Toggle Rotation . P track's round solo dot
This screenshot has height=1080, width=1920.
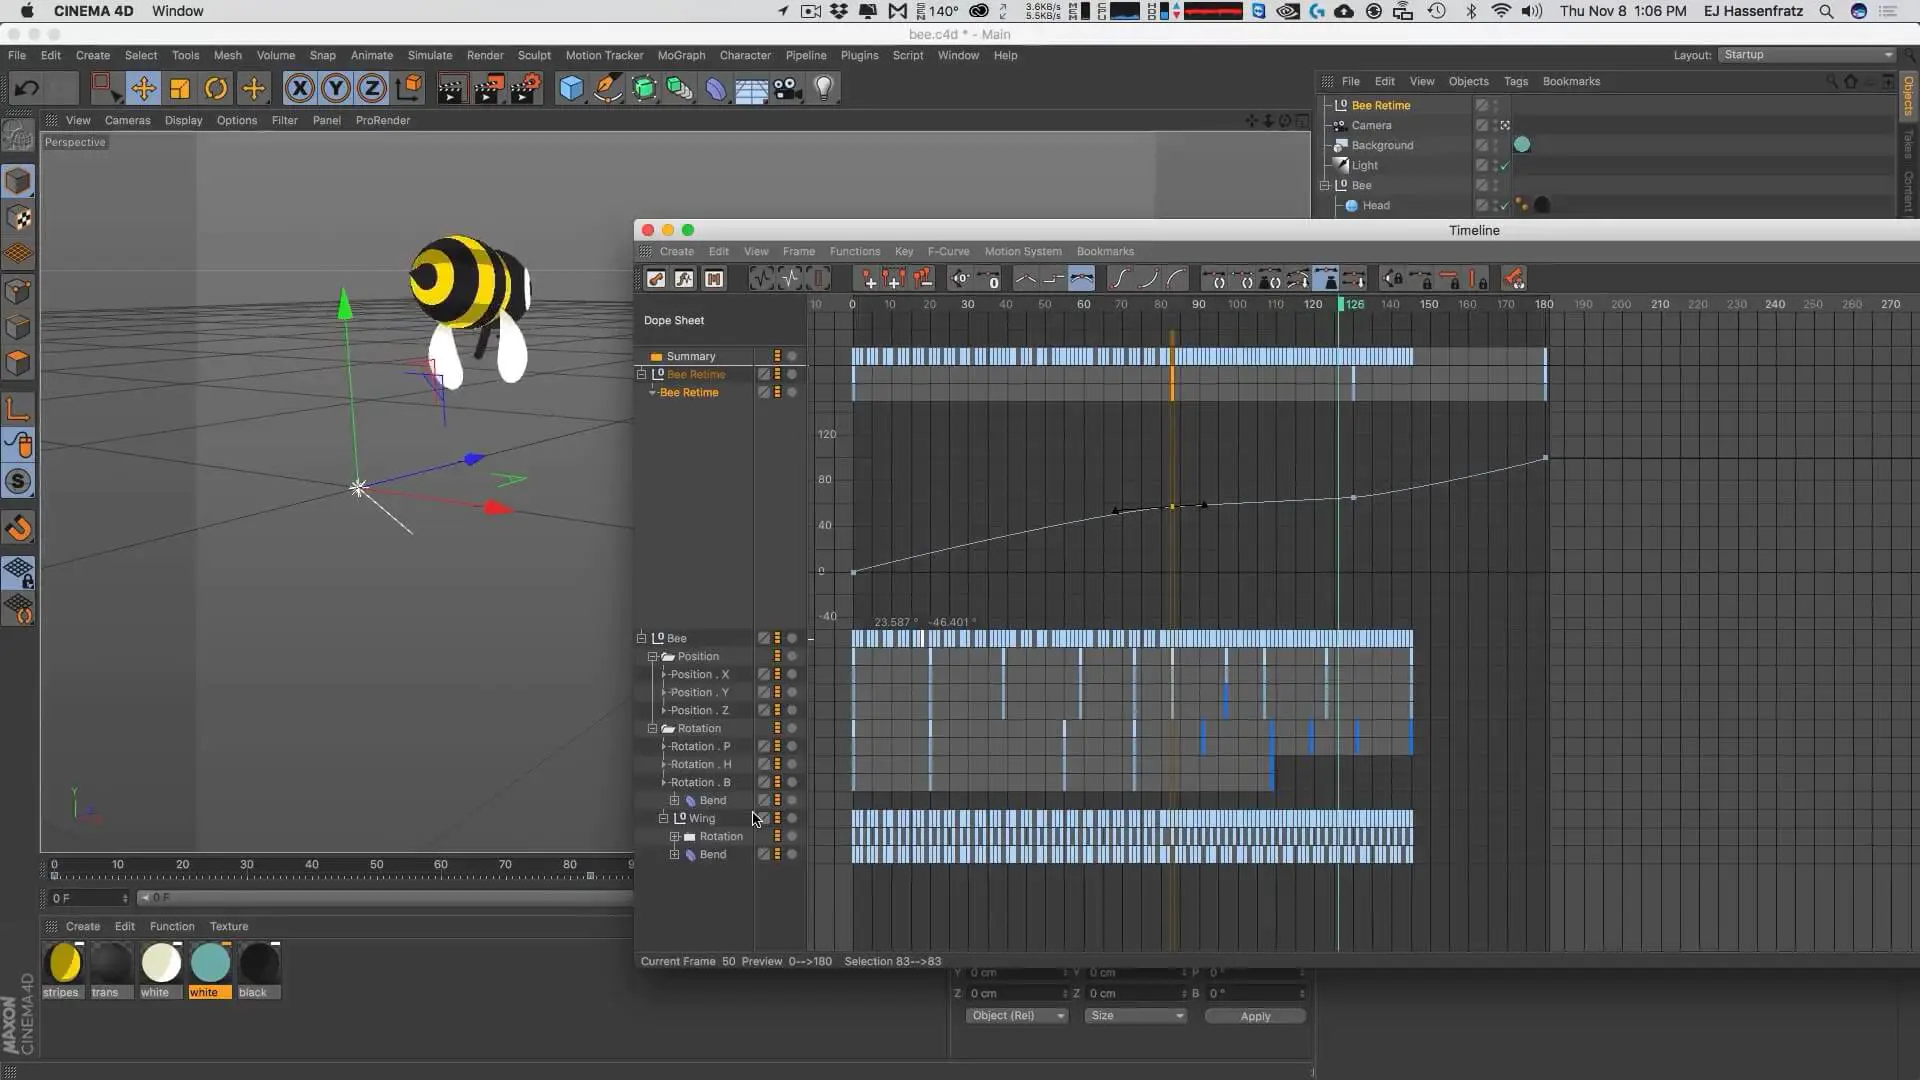click(x=792, y=746)
